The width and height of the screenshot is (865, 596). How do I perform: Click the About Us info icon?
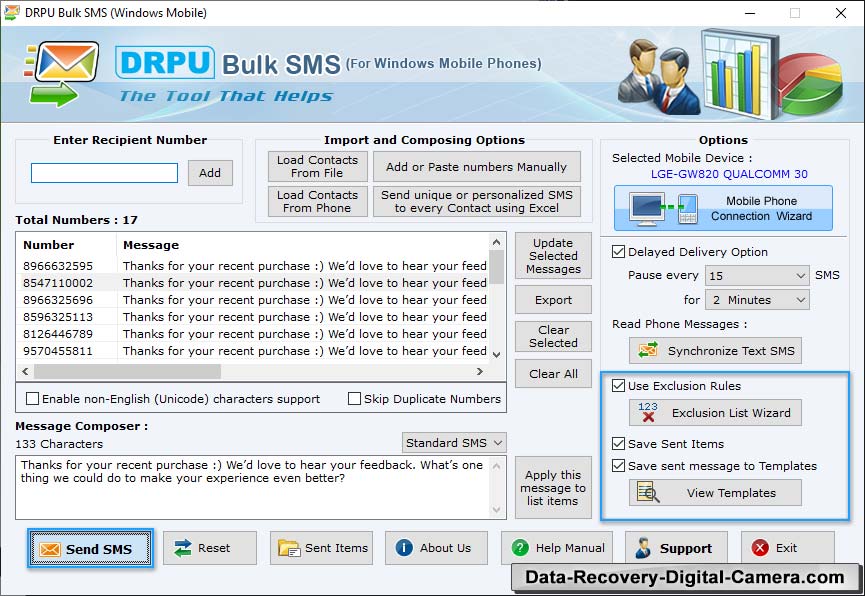[x=404, y=548]
